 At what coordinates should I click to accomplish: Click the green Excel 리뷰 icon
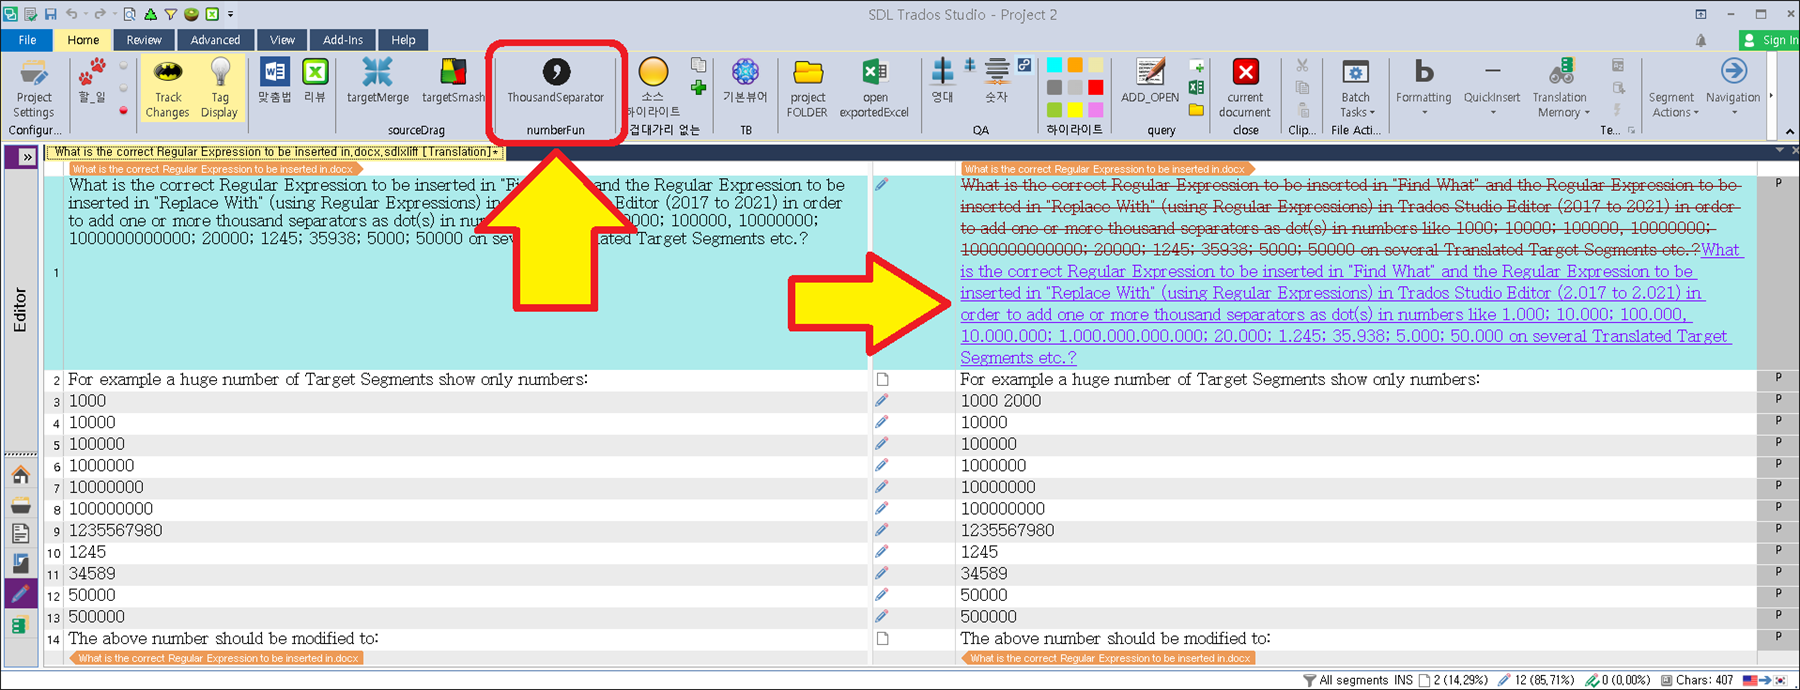point(315,72)
